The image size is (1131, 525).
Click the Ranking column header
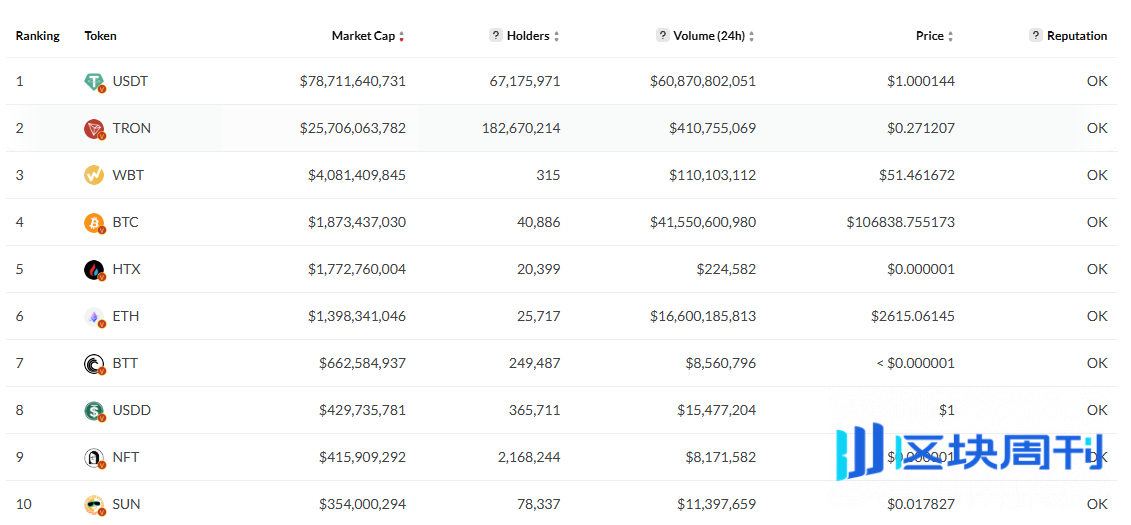38,35
